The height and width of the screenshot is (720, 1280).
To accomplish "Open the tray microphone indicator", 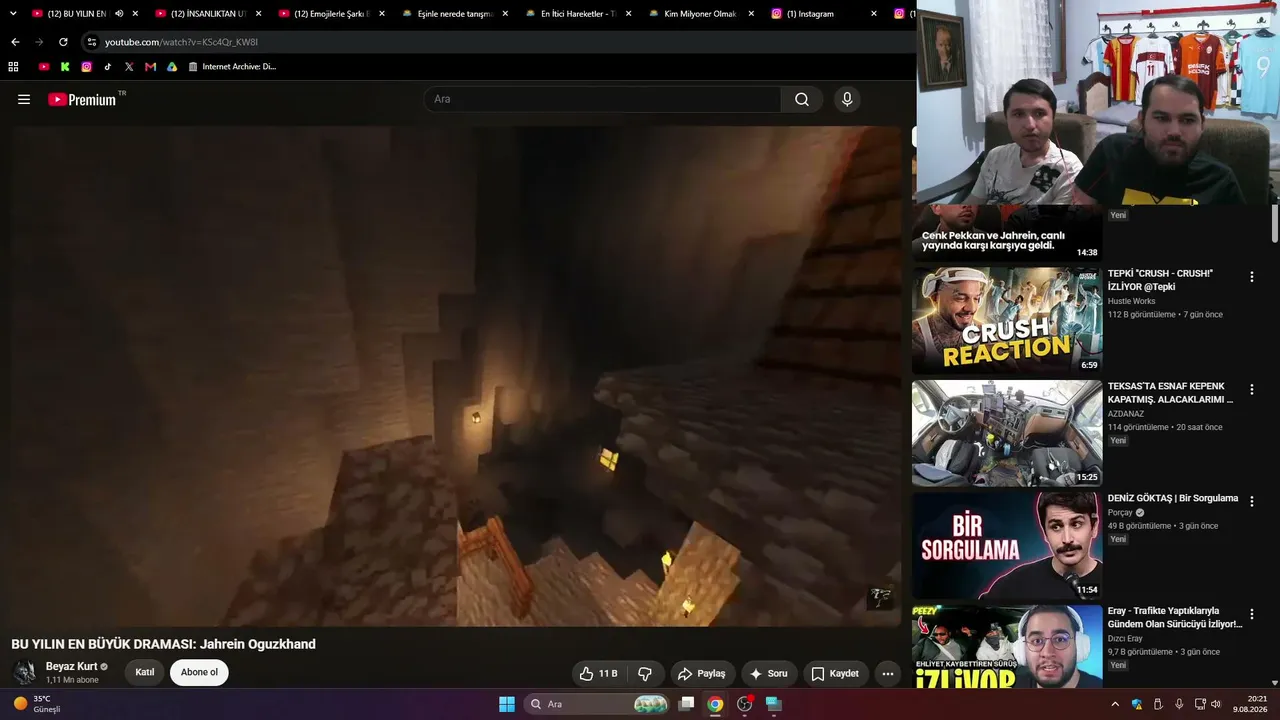I will [x=1179, y=704].
